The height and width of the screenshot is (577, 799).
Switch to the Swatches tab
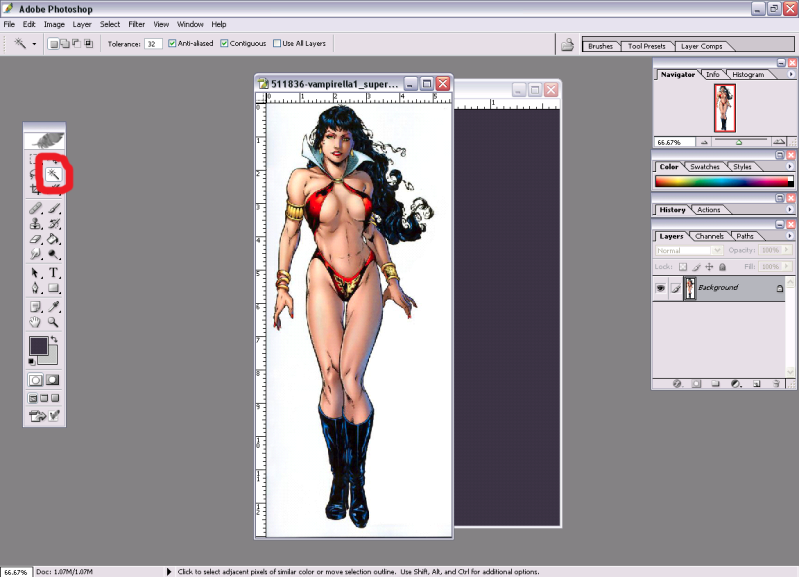[x=705, y=167]
